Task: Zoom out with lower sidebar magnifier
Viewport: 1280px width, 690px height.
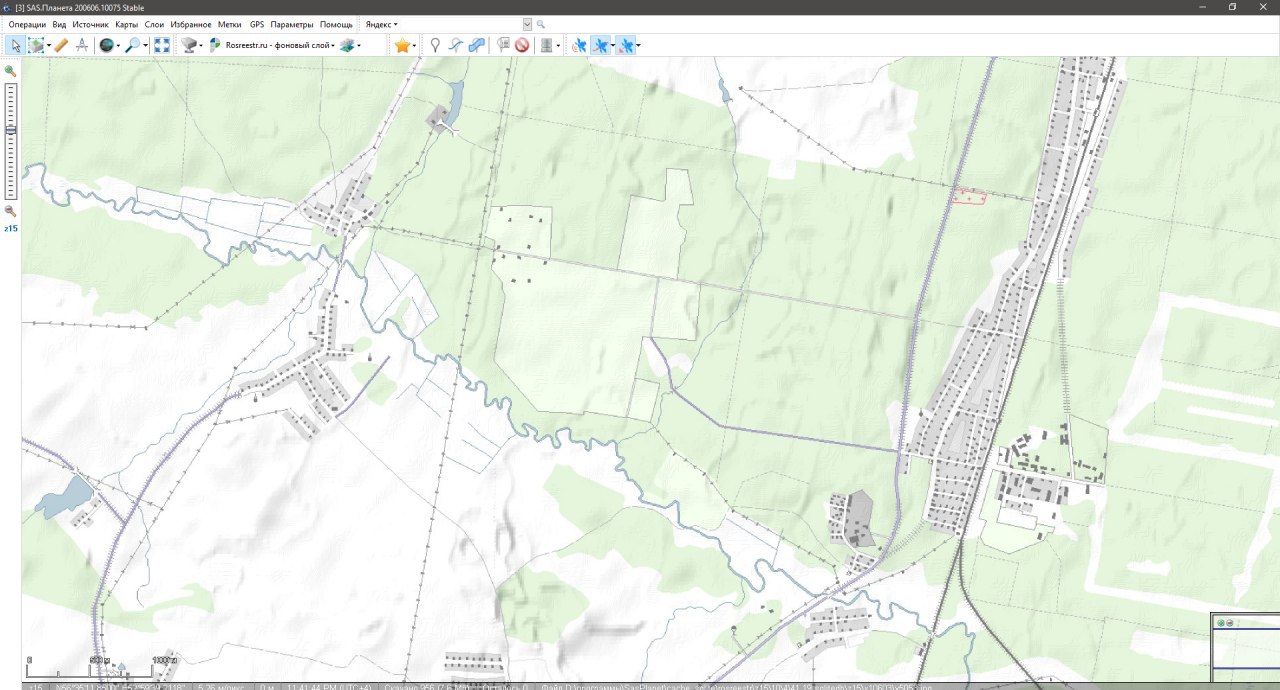Action: [x=10, y=212]
